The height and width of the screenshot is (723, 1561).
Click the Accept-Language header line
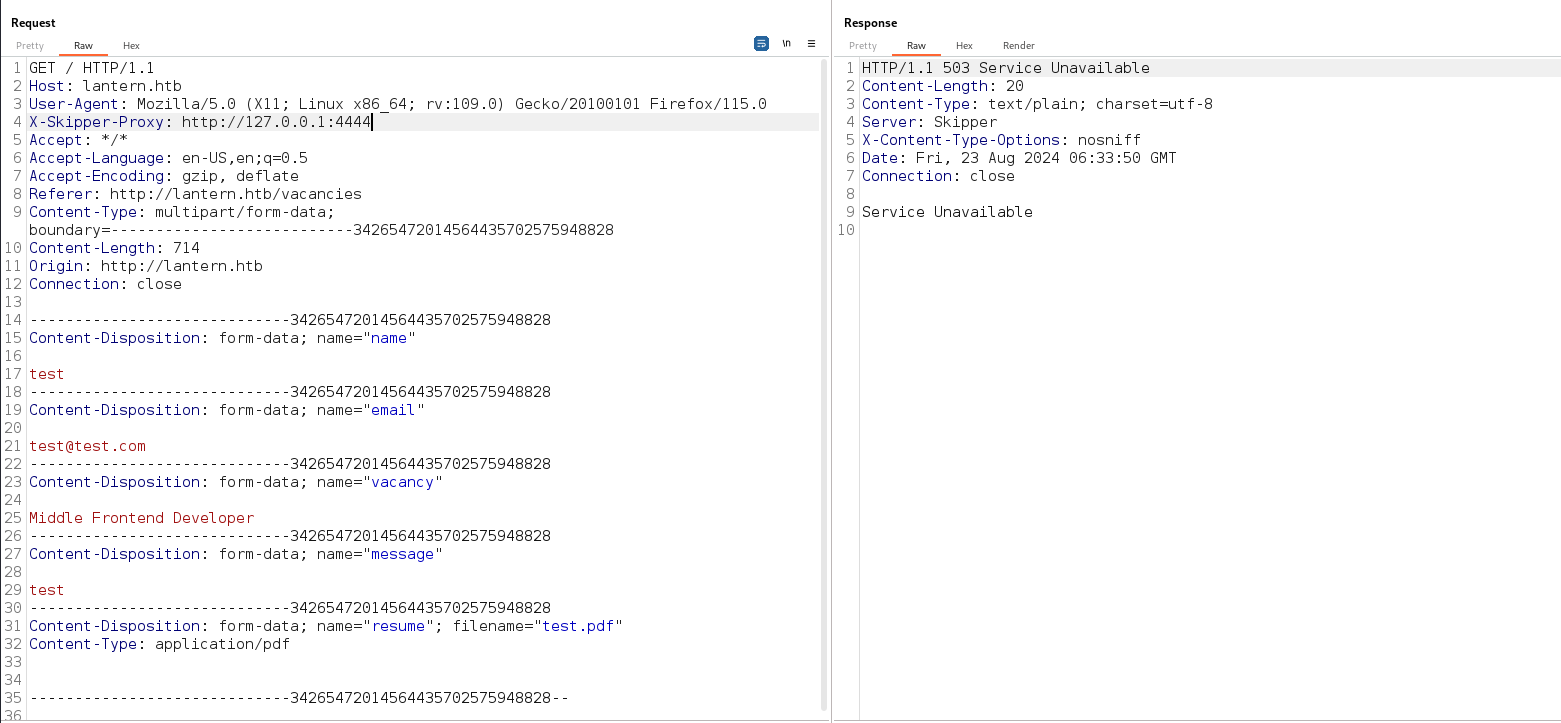[x=168, y=158]
